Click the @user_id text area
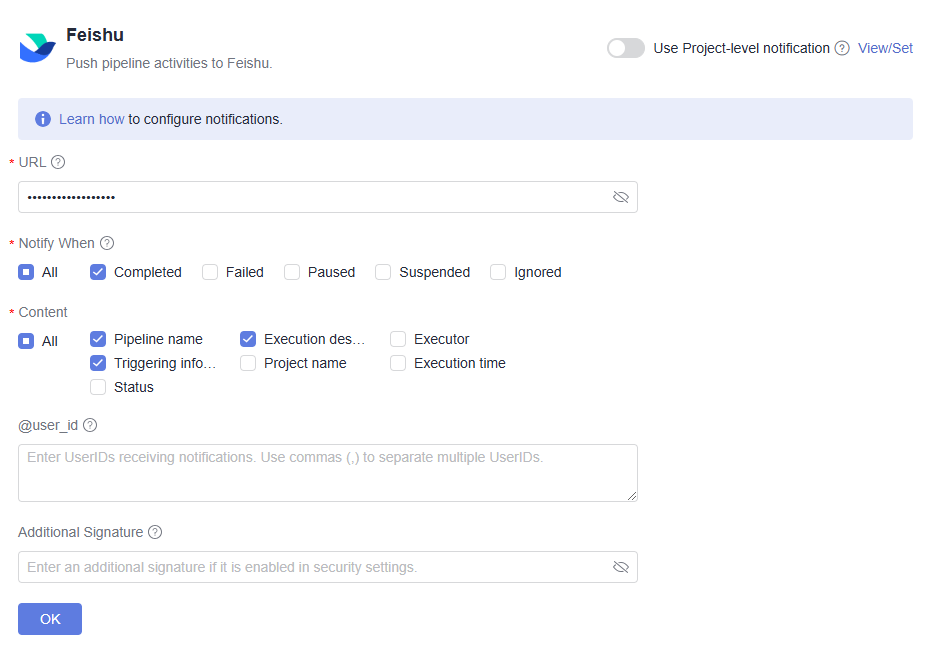 (328, 473)
